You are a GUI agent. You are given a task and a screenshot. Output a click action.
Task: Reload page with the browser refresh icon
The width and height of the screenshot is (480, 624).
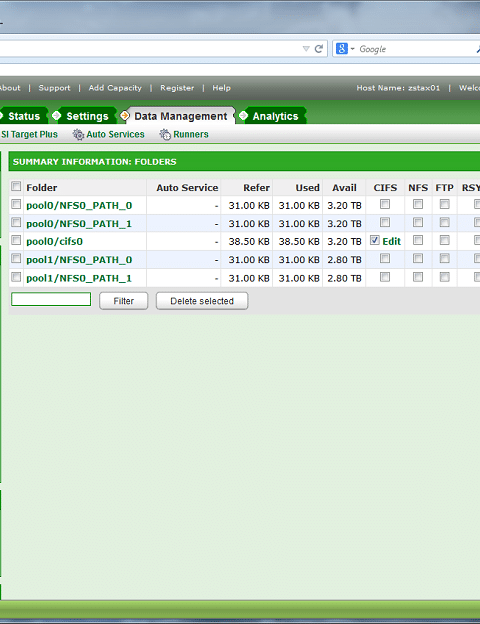[x=318, y=49]
